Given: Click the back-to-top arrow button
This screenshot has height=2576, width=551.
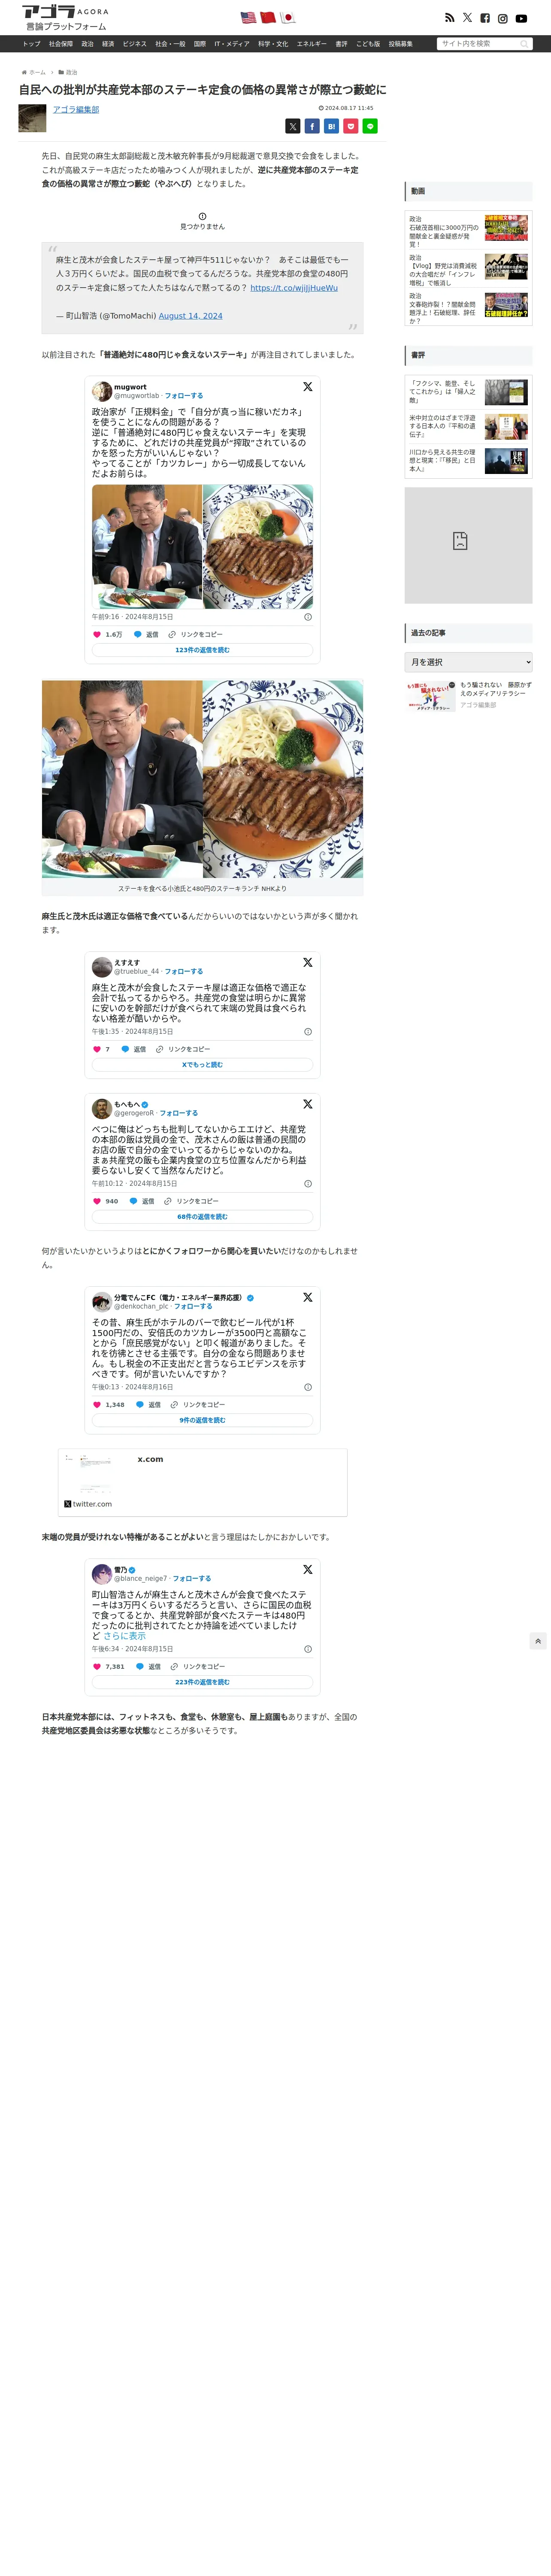Looking at the screenshot, I should (x=538, y=1641).
